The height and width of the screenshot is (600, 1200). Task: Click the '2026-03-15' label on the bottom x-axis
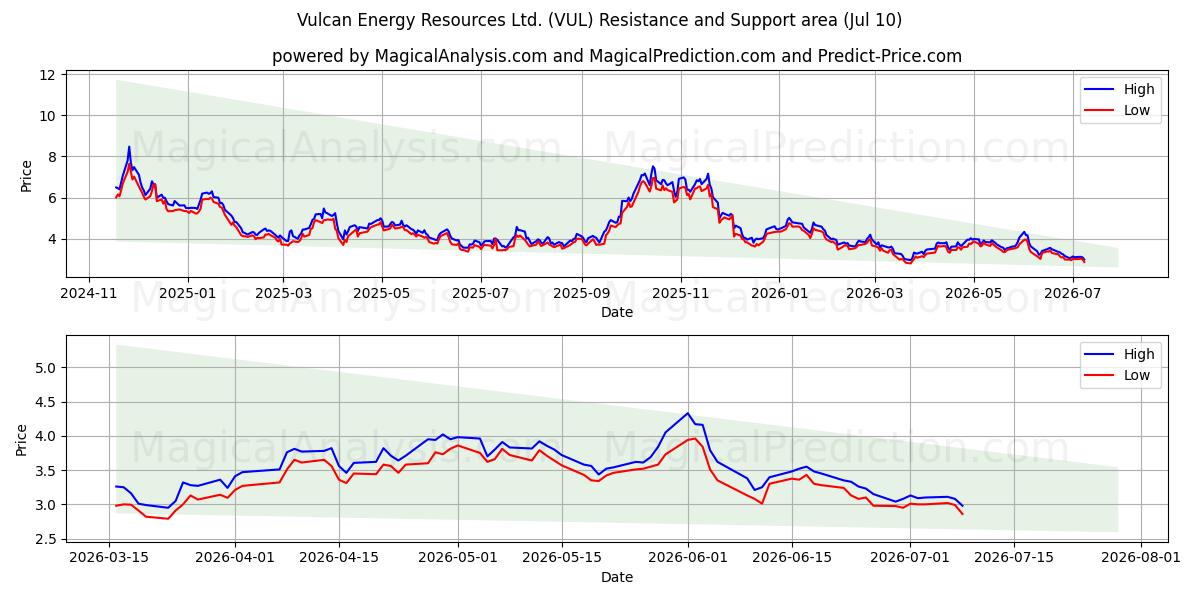pyautogui.click(x=110, y=559)
